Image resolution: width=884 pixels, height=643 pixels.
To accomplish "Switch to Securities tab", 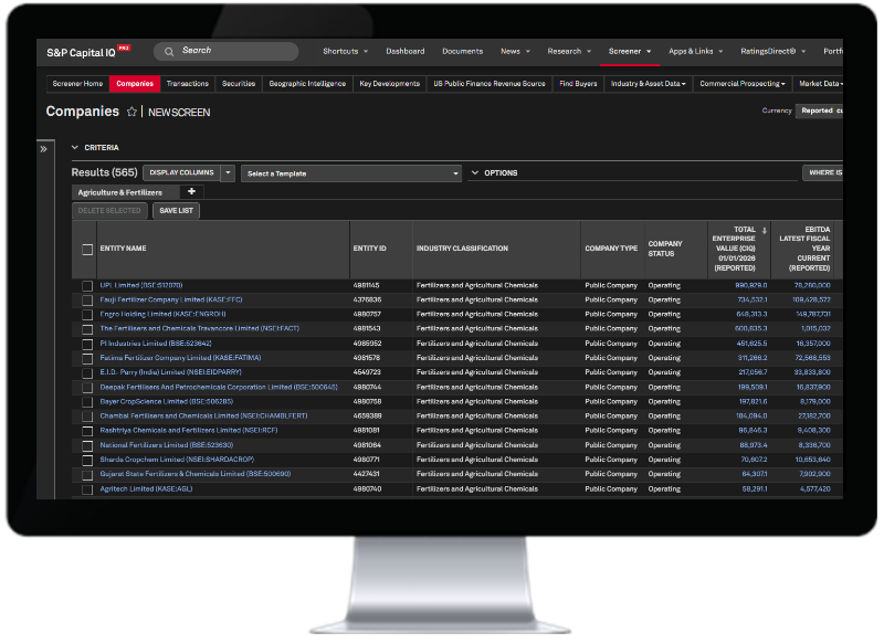I will pos(238,84).
